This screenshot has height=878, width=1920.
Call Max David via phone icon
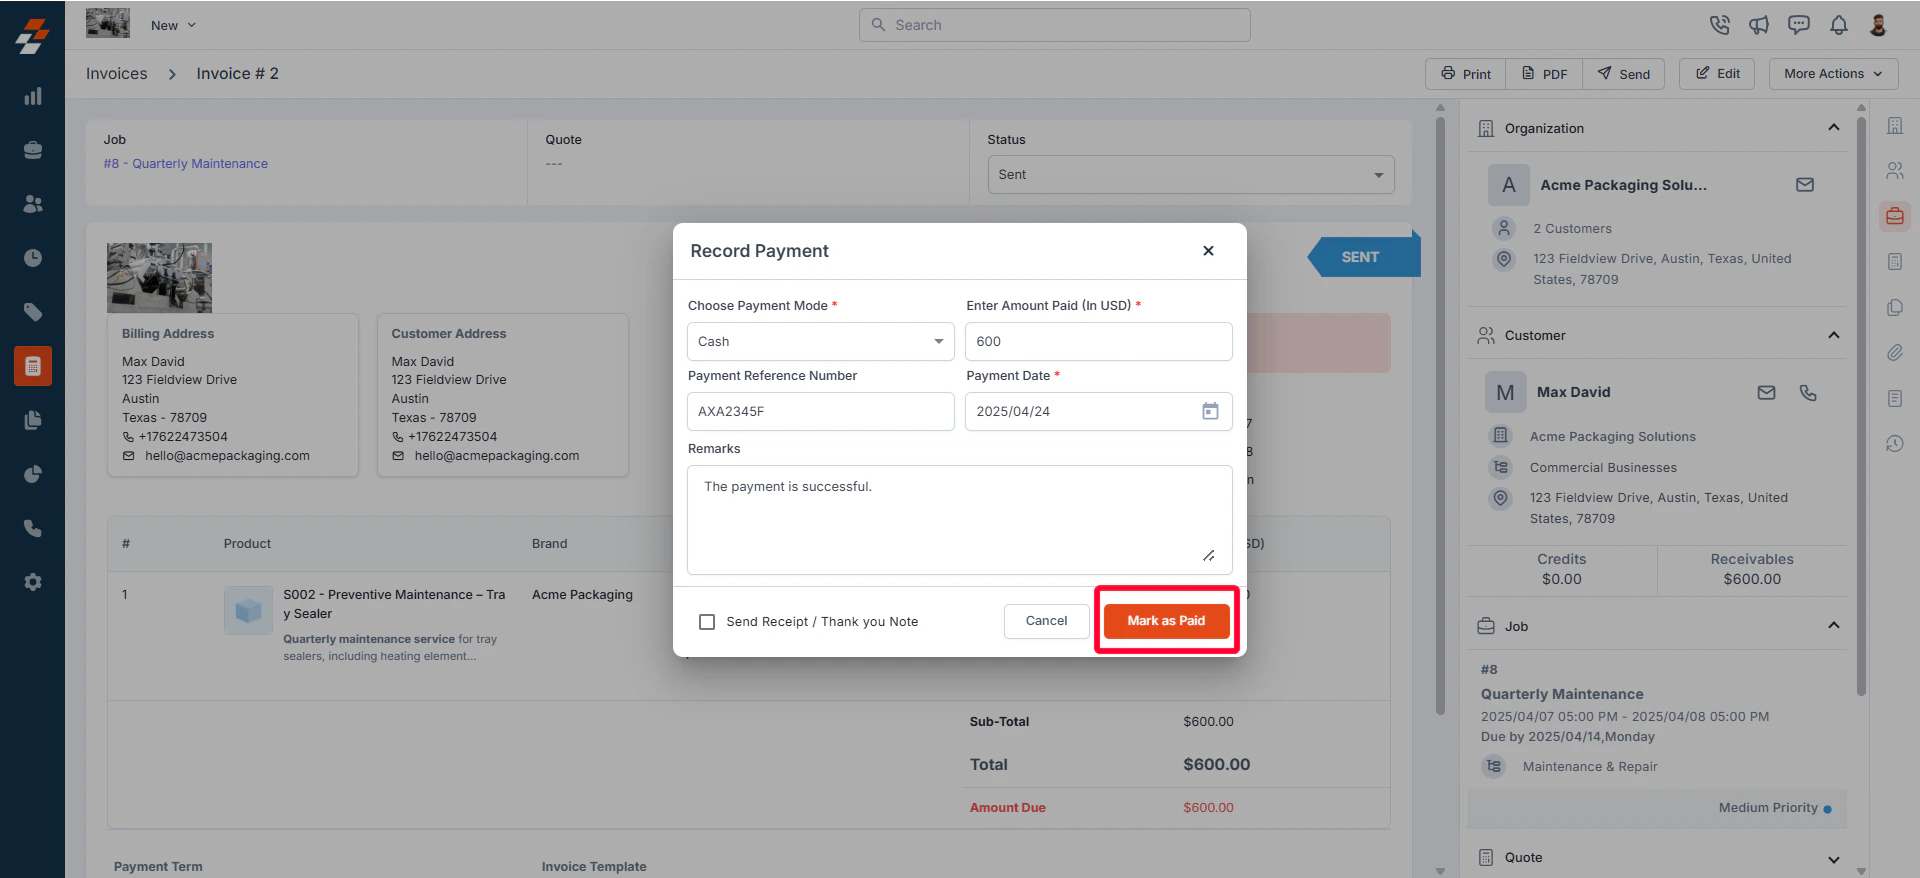click(x=1808, y=393)
